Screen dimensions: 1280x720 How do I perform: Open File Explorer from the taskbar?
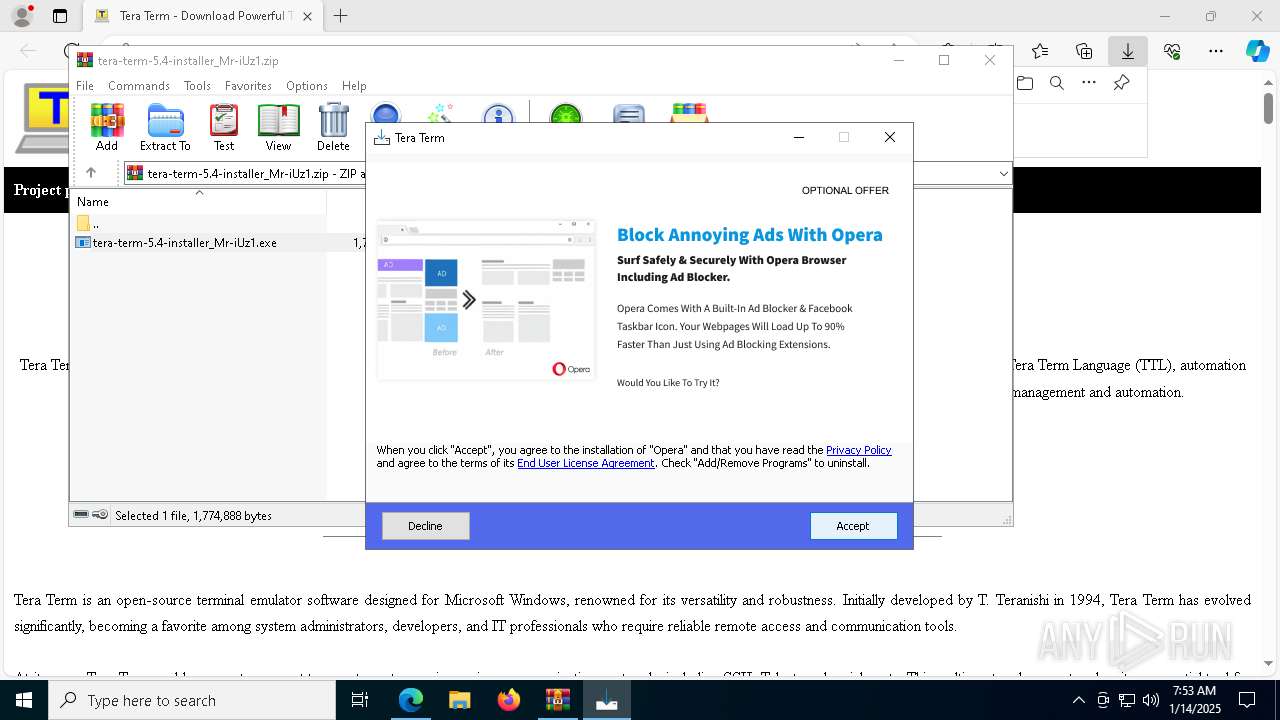460,701
